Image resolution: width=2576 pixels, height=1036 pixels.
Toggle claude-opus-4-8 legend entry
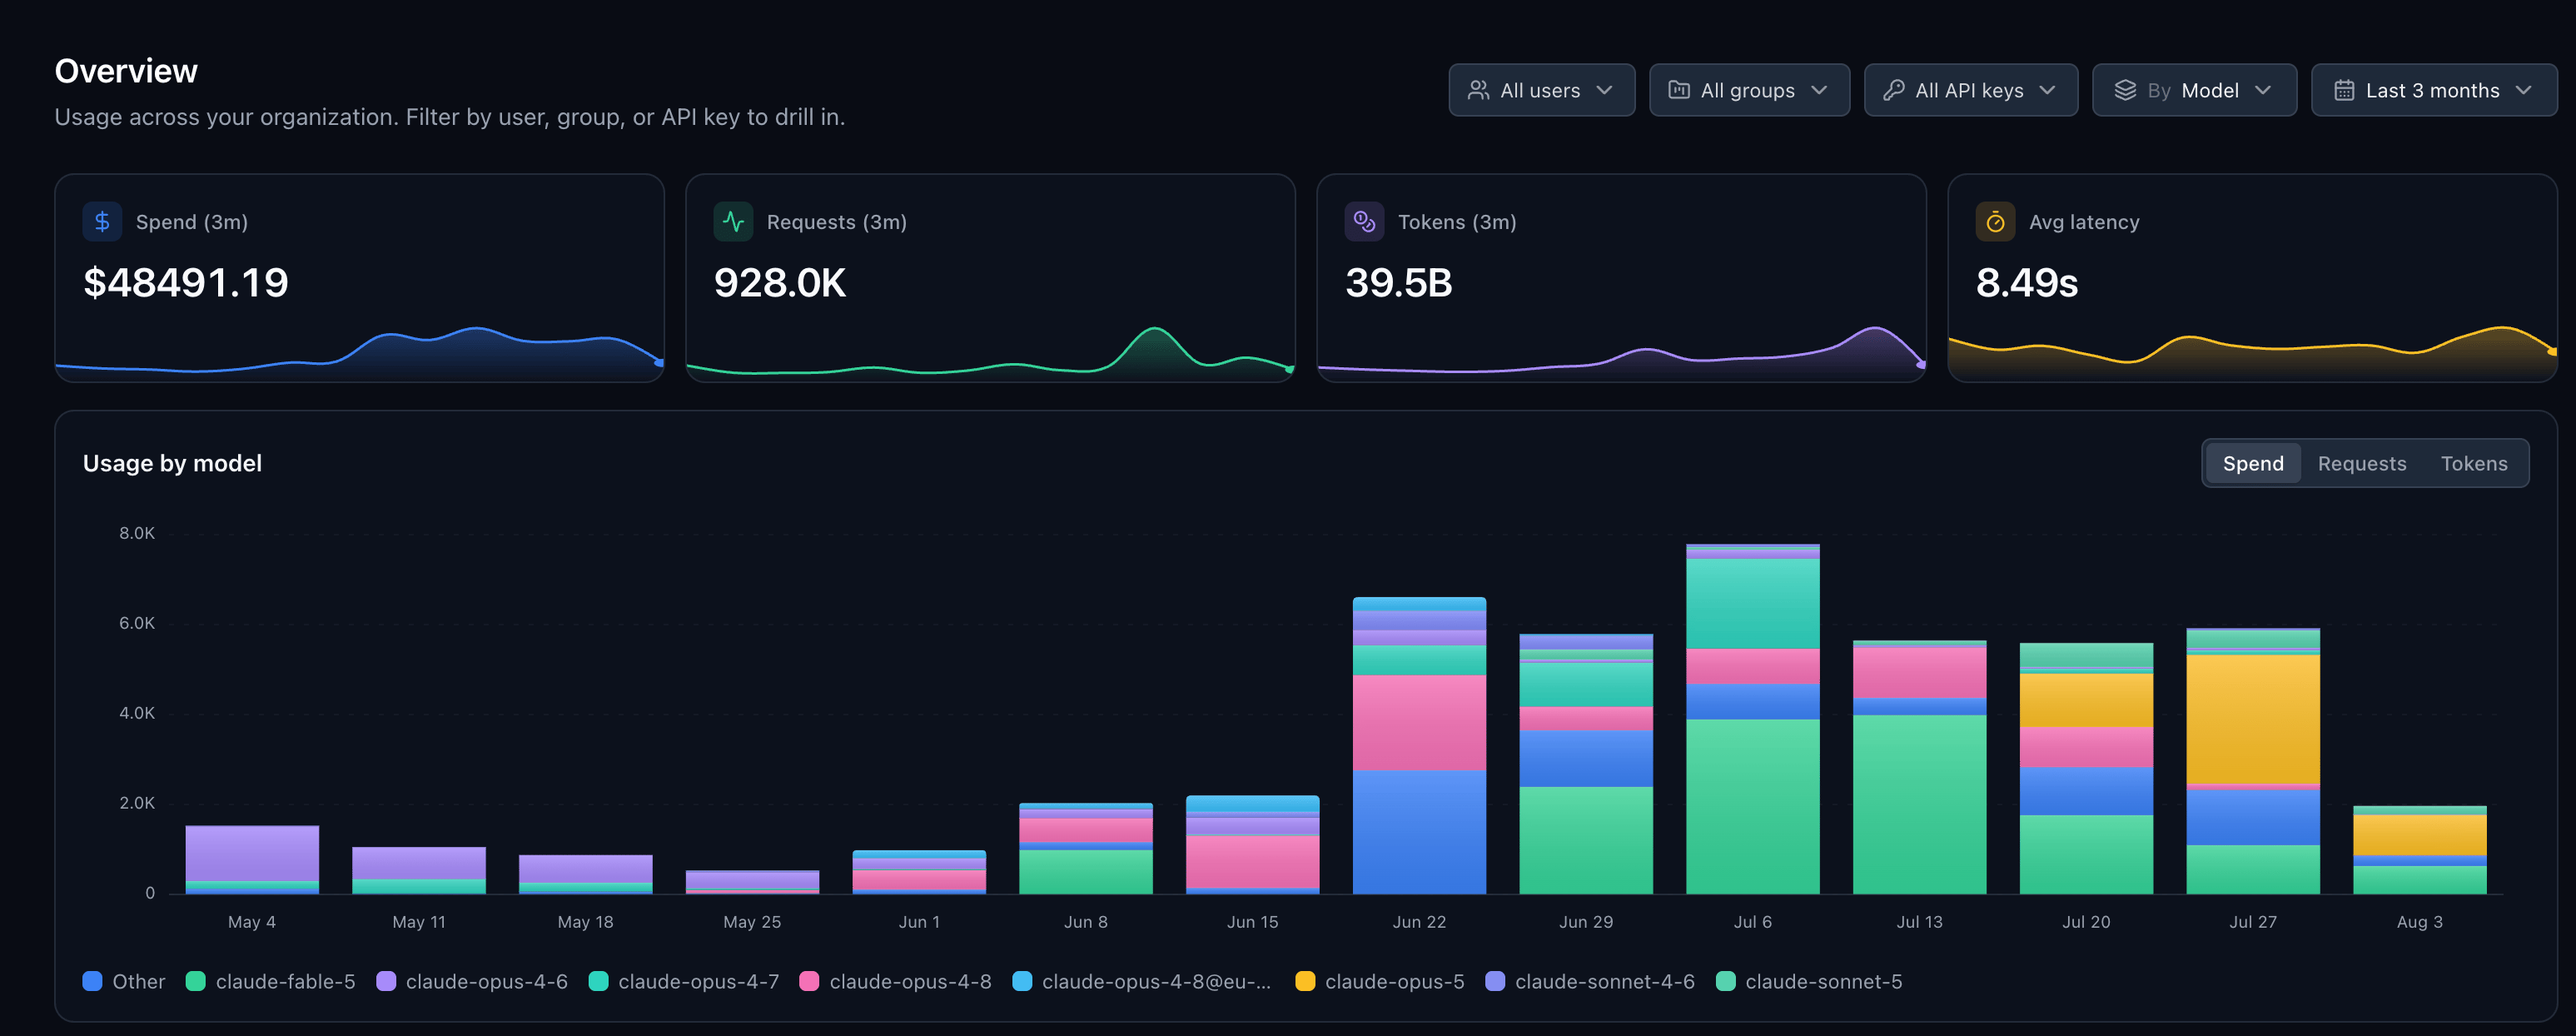pyautogui.click(x=896, y=981)
